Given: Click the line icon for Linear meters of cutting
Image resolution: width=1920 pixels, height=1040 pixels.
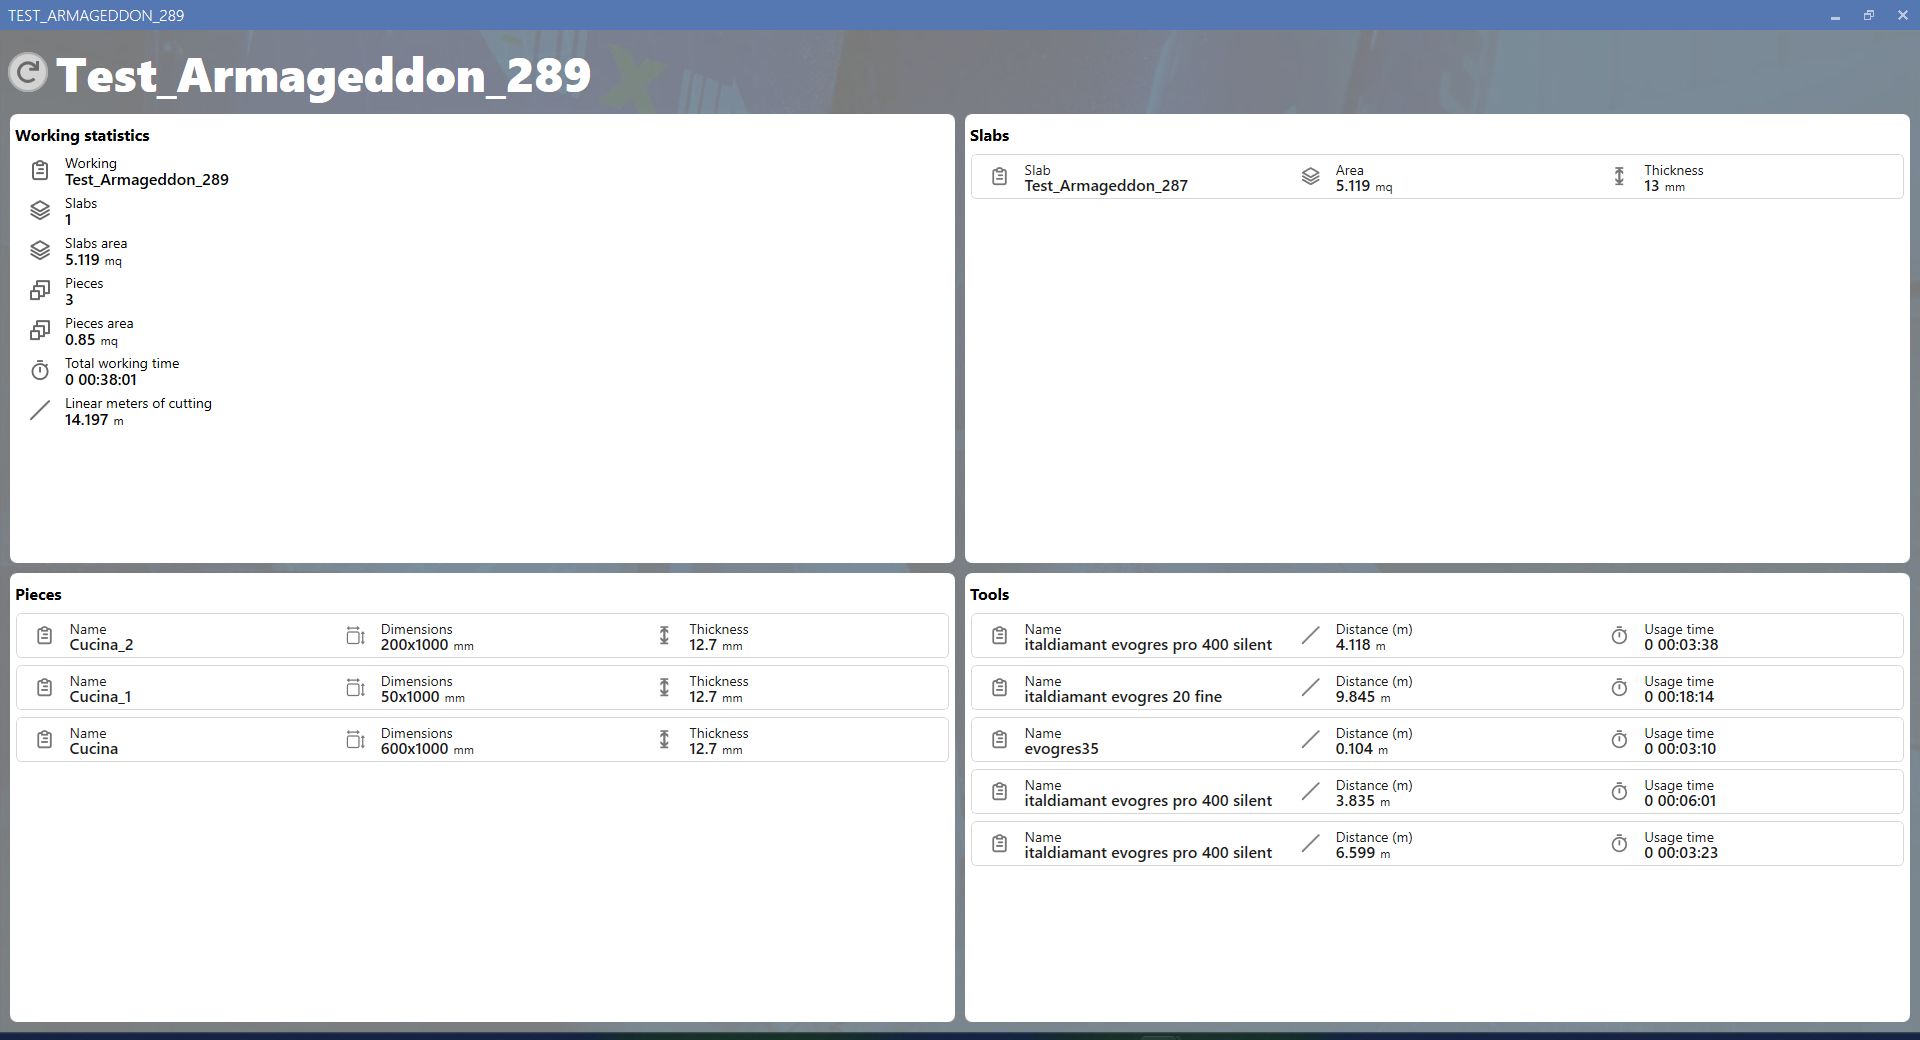Looking at the screenshot, I should pos(39,410).
